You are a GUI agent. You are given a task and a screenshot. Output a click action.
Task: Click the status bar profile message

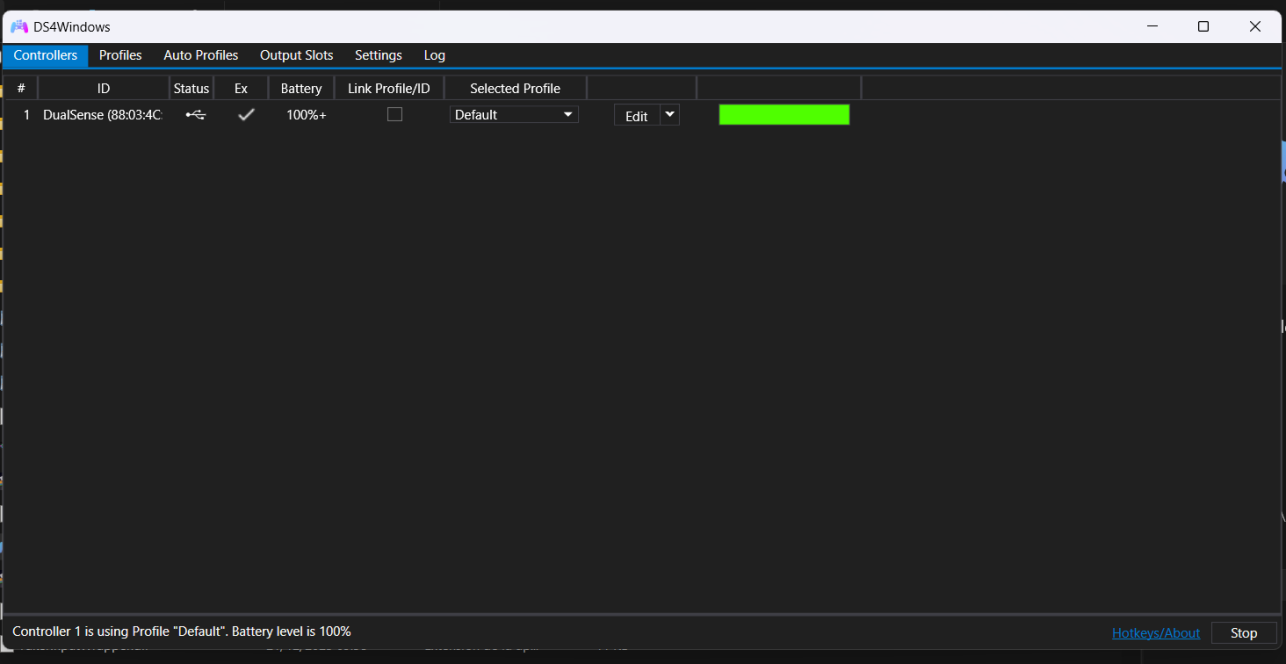pyautogui.click(x=182, y=632)
